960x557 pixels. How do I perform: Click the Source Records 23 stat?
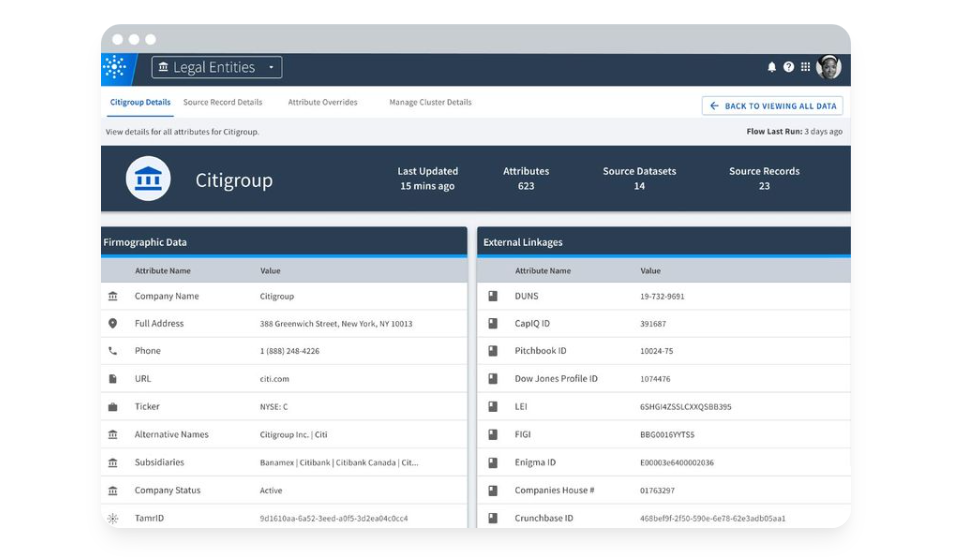point(764,179)
